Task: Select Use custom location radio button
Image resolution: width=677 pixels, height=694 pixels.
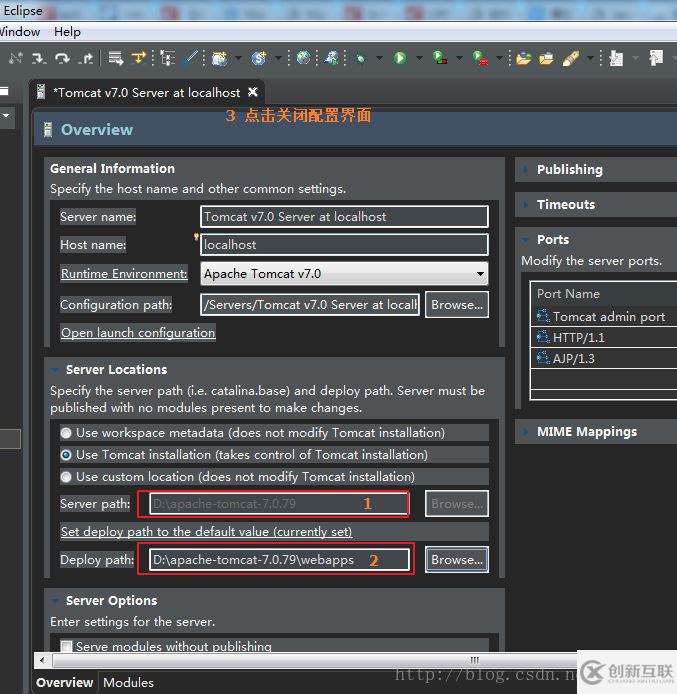Action: pyautogui.click(x=66, y=477)
